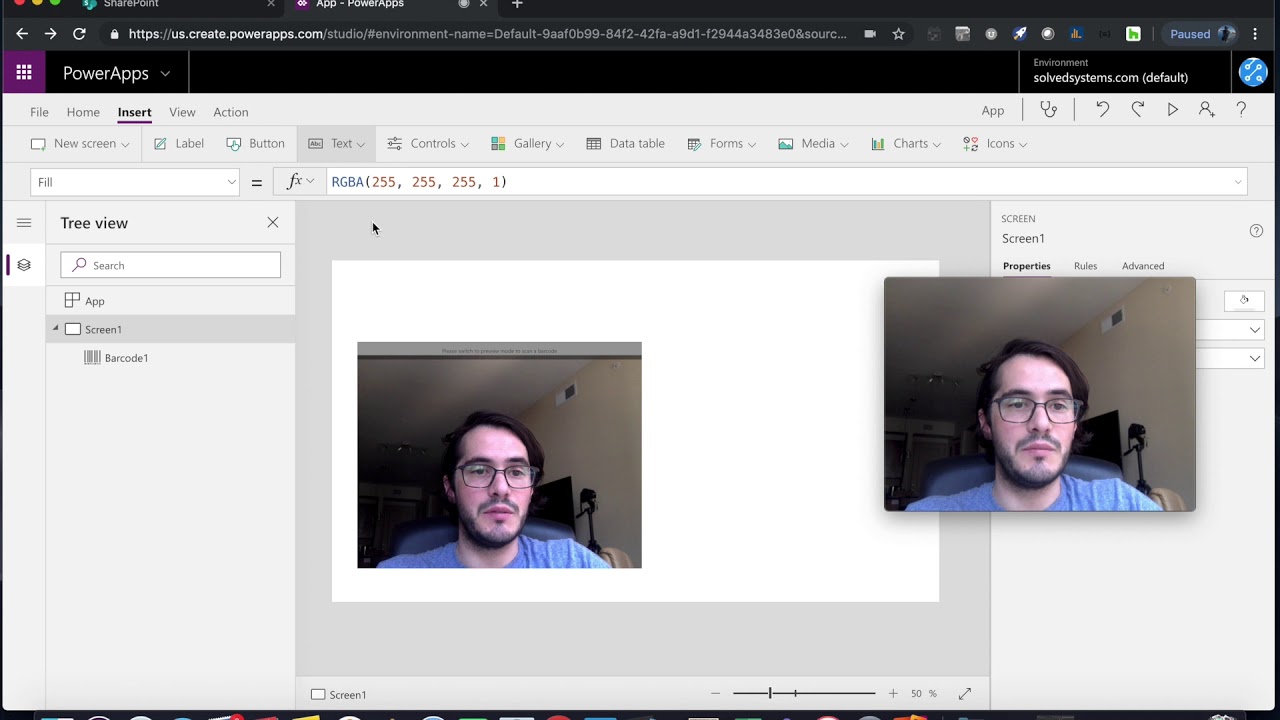Viewport: 1280px width, 720px height.
Task: Switch to the Home ribbon tab
Action: click(83, 112)
